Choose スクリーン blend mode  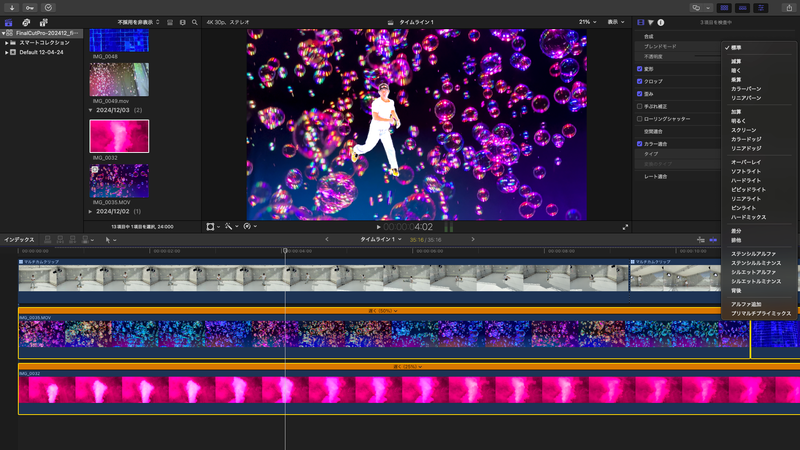tap(743, 130)
